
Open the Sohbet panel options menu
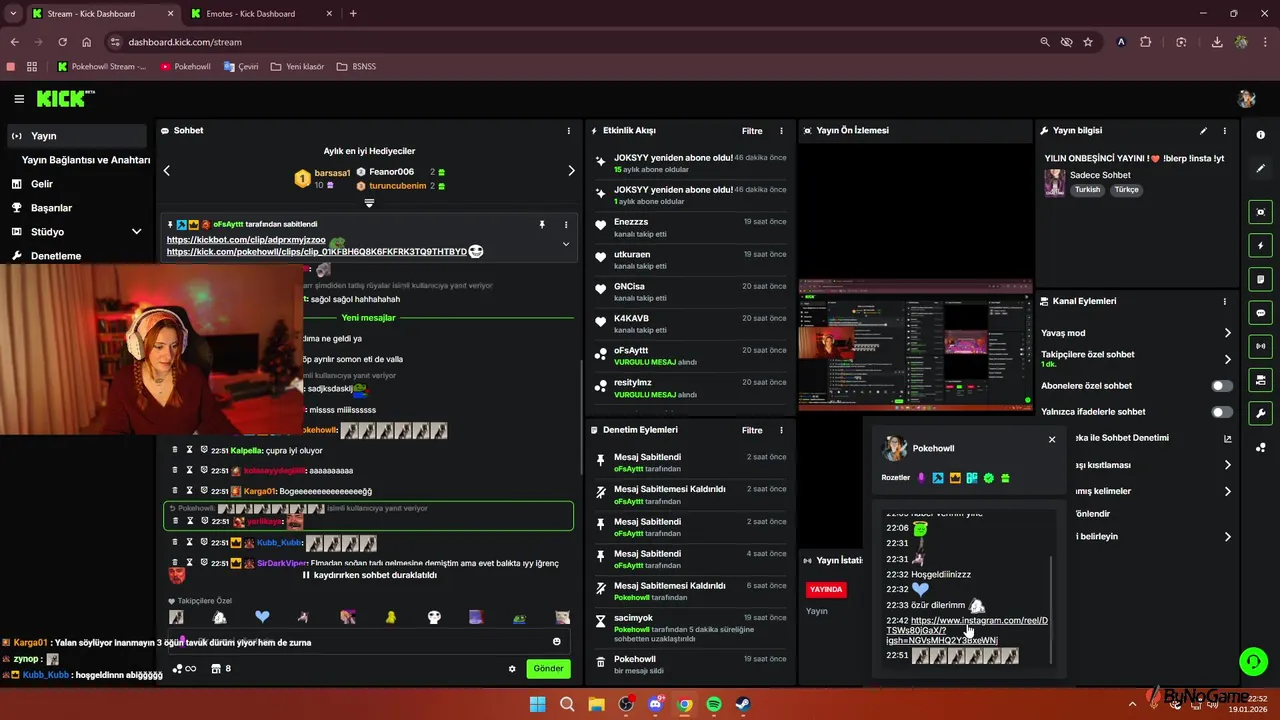[x=569, y=131]
